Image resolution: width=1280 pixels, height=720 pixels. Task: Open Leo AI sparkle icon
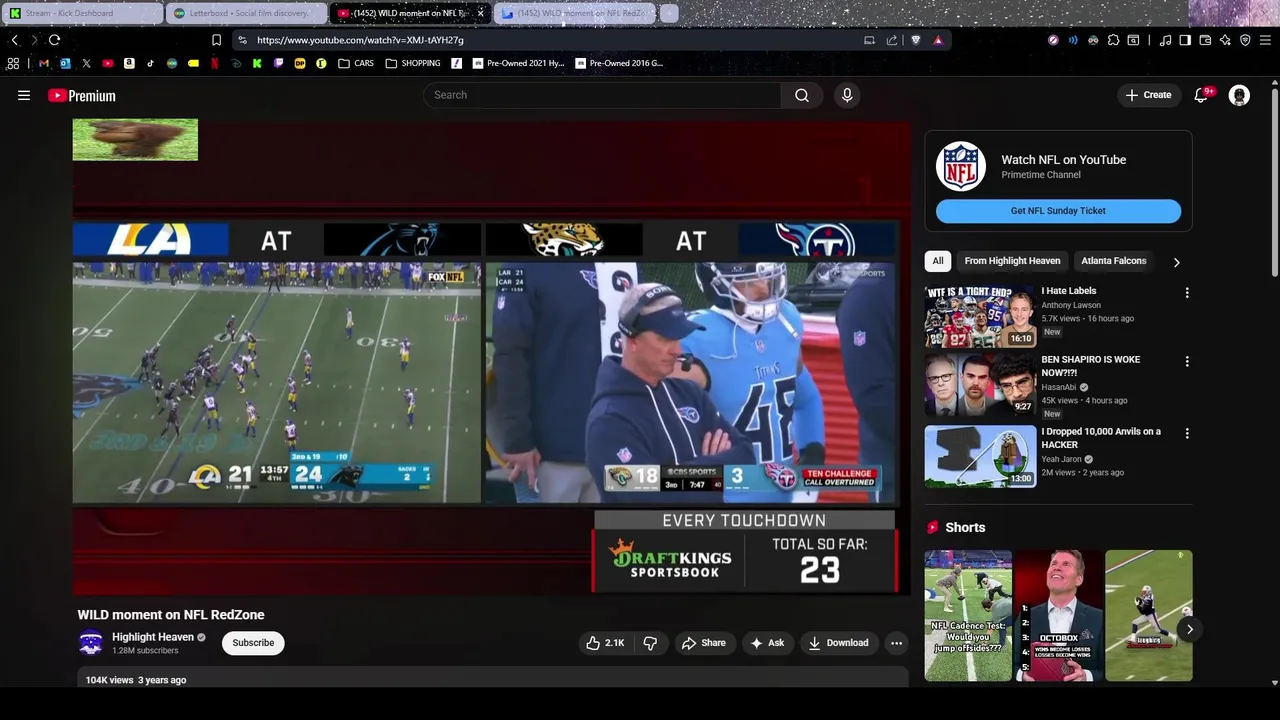(1225, 40)
